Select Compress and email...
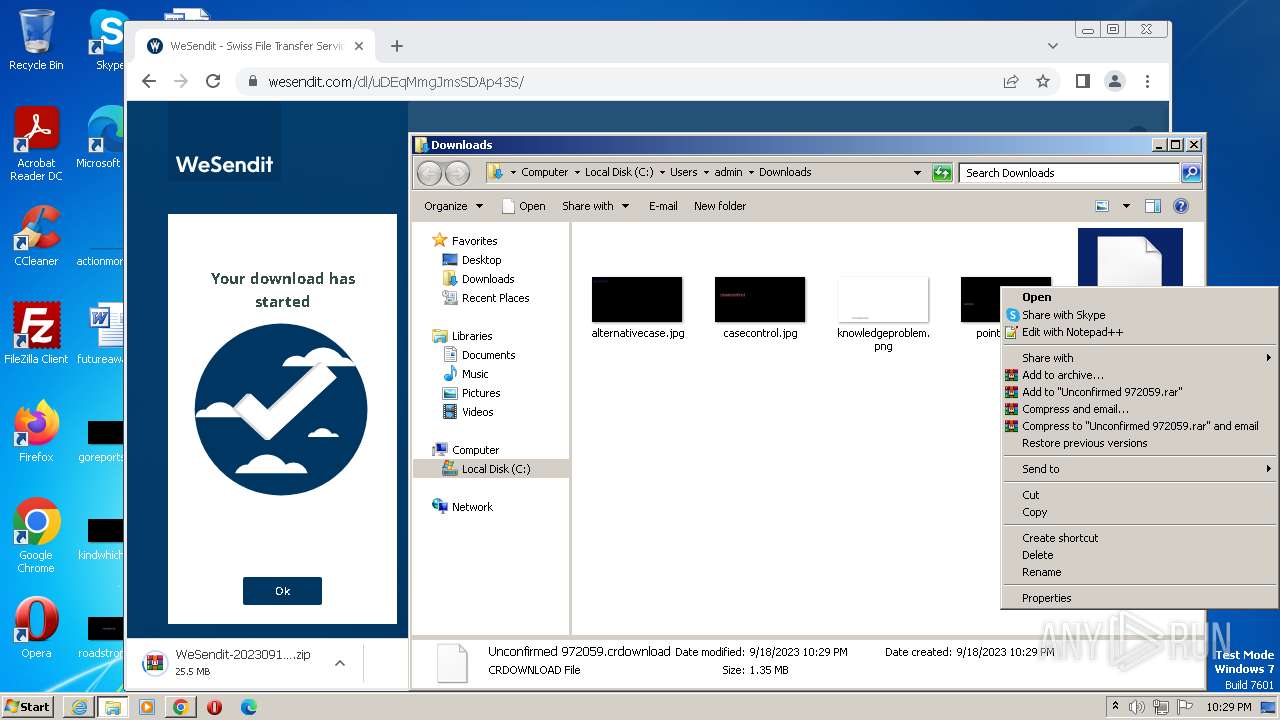 (x=1140, y=409)
